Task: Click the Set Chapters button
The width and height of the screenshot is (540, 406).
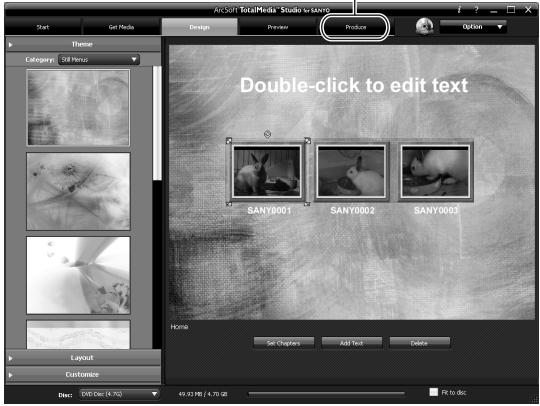Action: pos(284,343)
